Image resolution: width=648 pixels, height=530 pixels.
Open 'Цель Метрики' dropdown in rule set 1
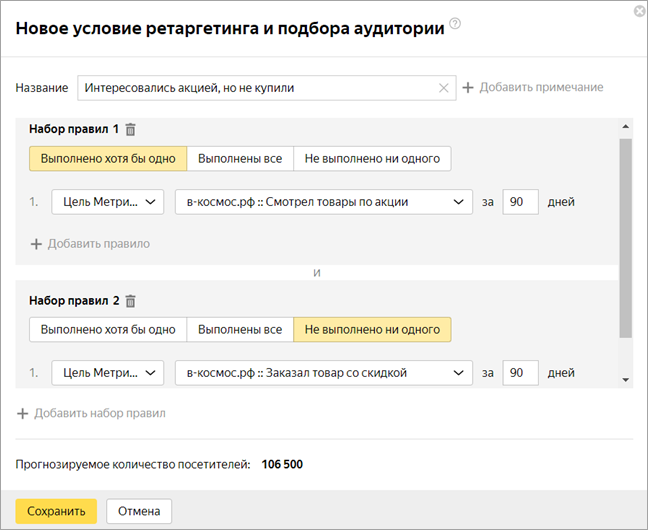click(108, 202)
